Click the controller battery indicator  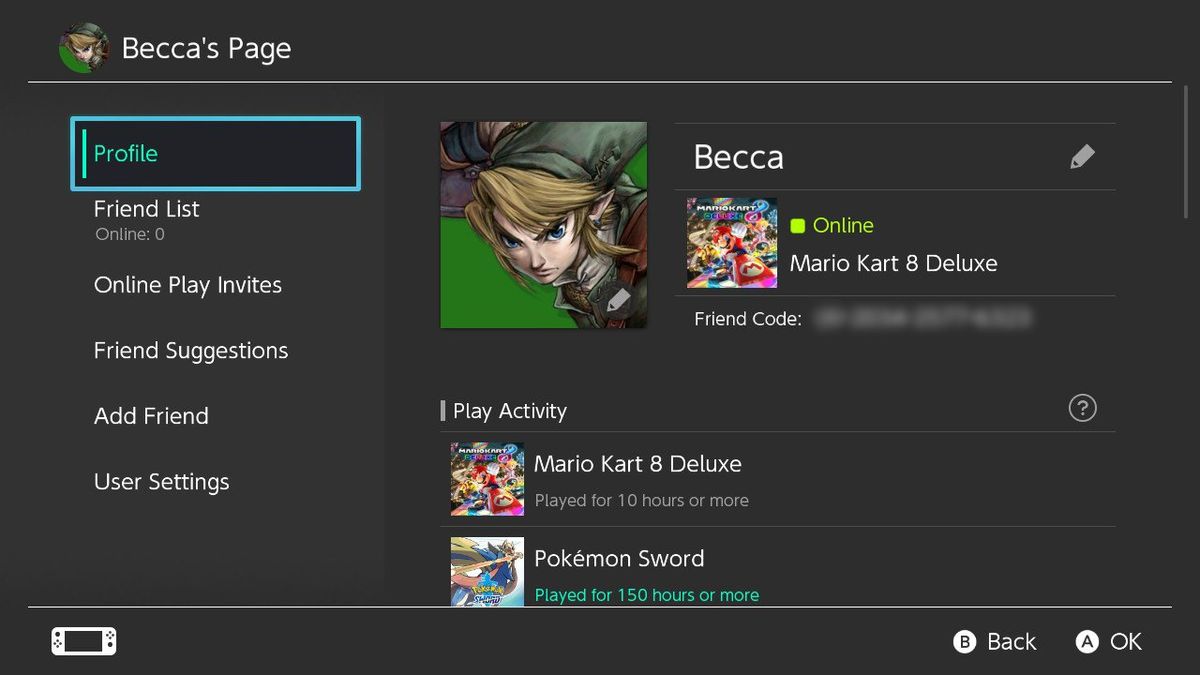tap(83, 641)
